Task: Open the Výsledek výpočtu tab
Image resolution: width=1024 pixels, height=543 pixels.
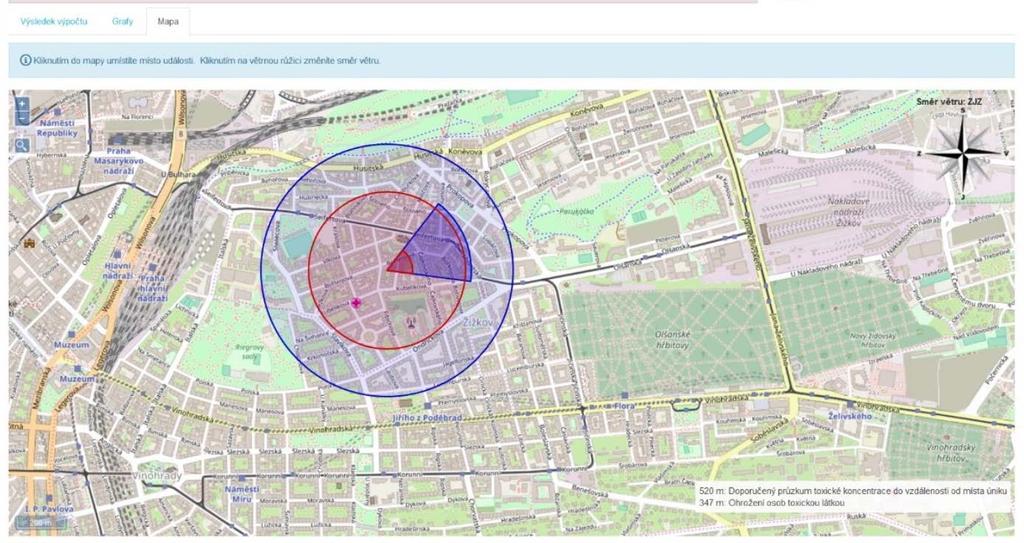Action: click(x=54, y=22)
